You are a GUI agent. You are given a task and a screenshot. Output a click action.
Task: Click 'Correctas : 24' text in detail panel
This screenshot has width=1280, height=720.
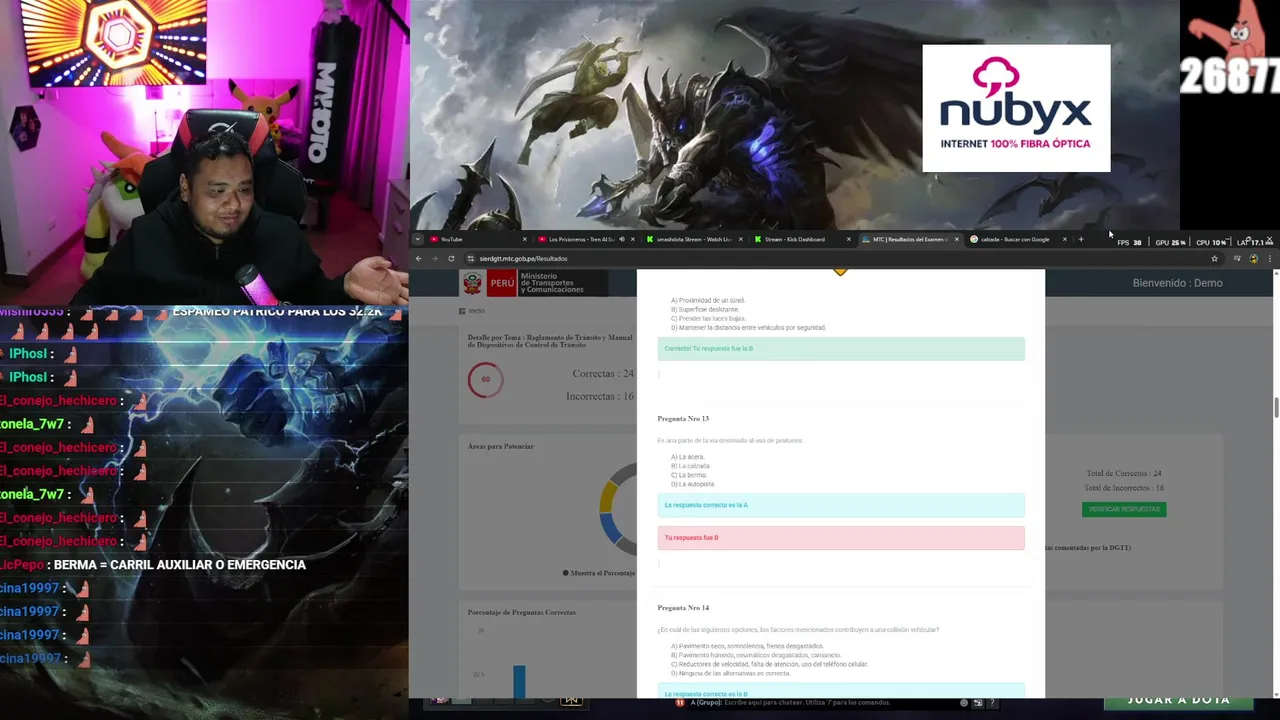603,374
